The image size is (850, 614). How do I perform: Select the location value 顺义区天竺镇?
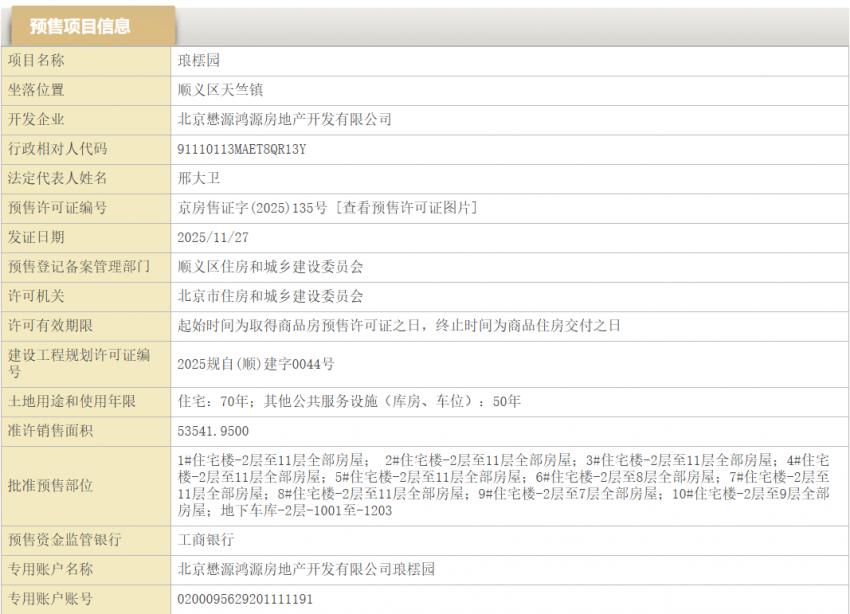(x=220, y=90)
